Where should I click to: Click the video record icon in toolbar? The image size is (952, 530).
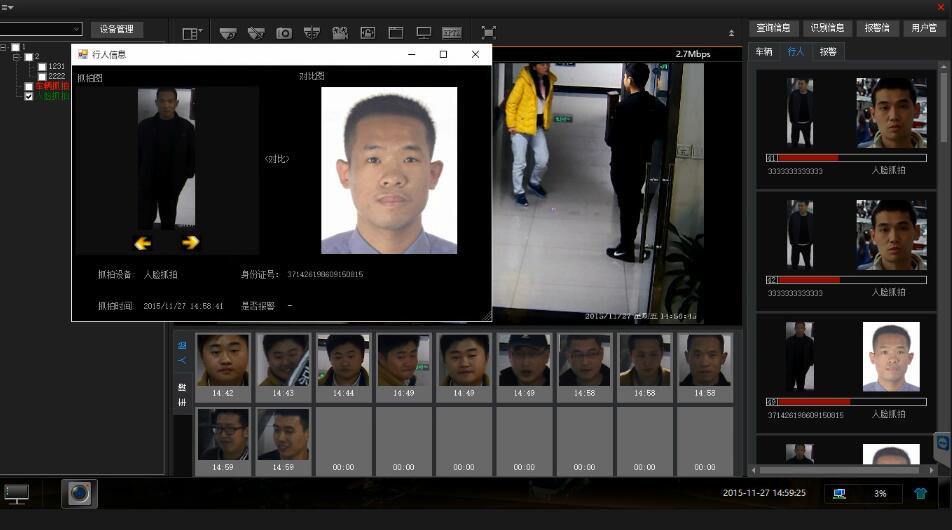pyautogui.click(x=339, y=33)
